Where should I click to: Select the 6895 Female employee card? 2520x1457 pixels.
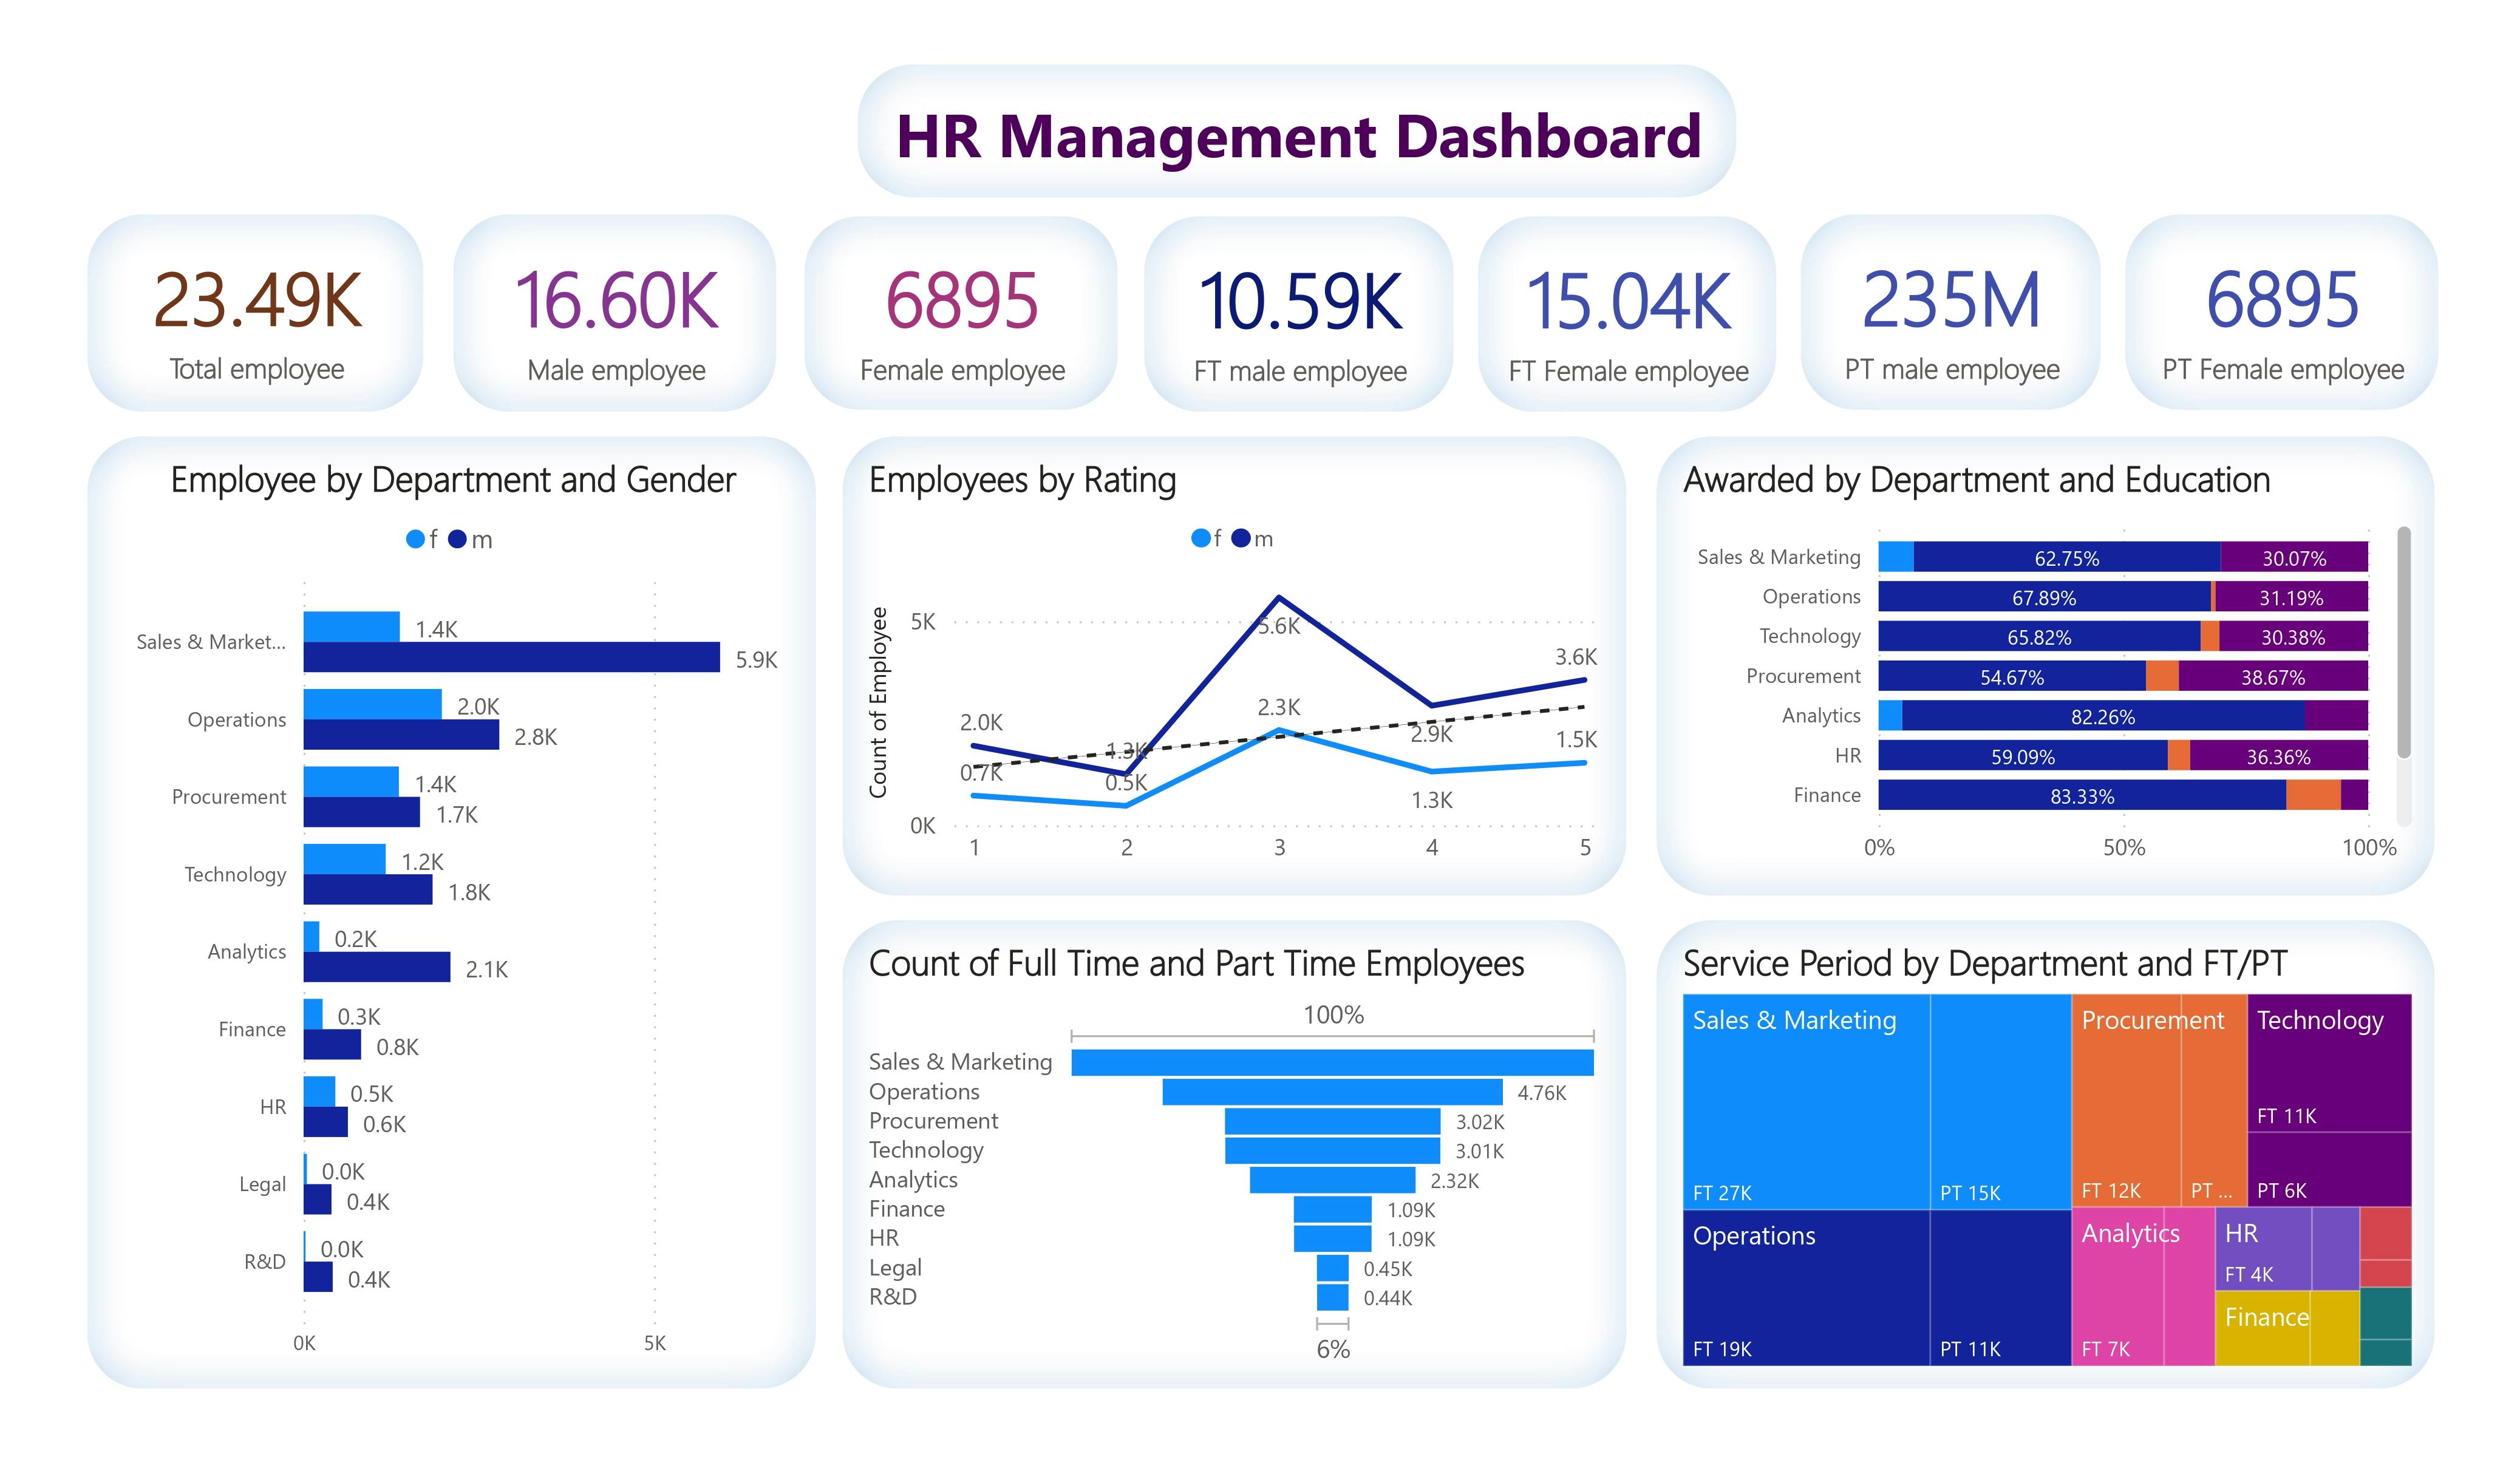[x=962, y=313]
